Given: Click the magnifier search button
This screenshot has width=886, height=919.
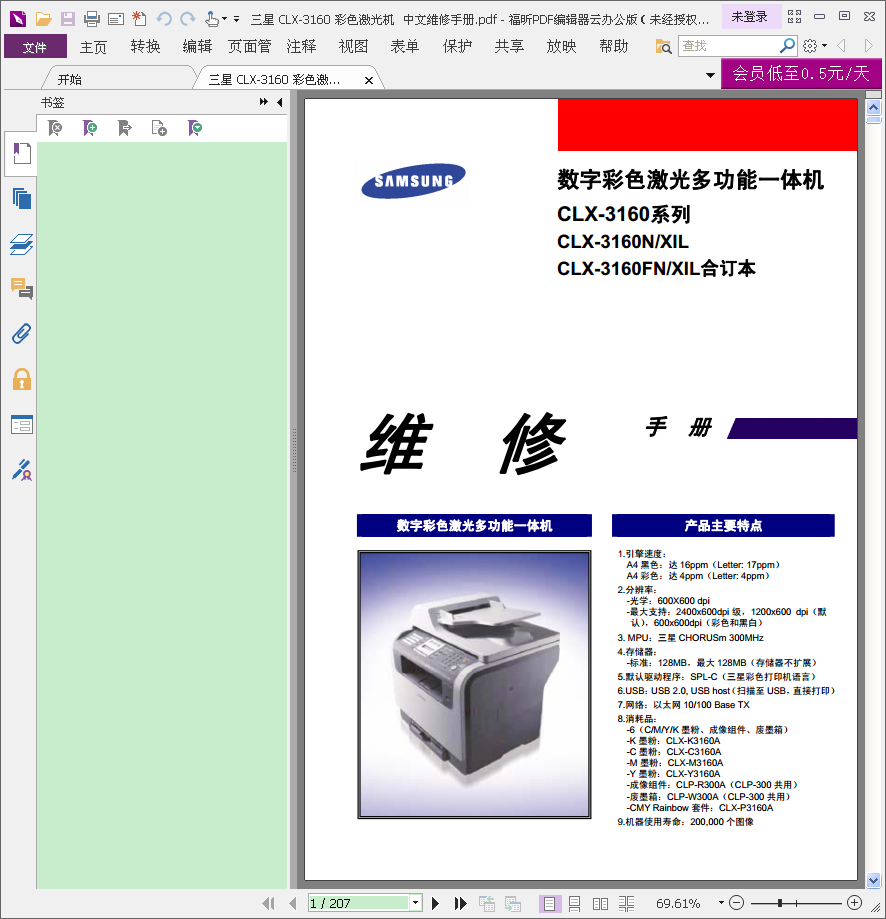Looking at the screenshot, I should (788, 45).
